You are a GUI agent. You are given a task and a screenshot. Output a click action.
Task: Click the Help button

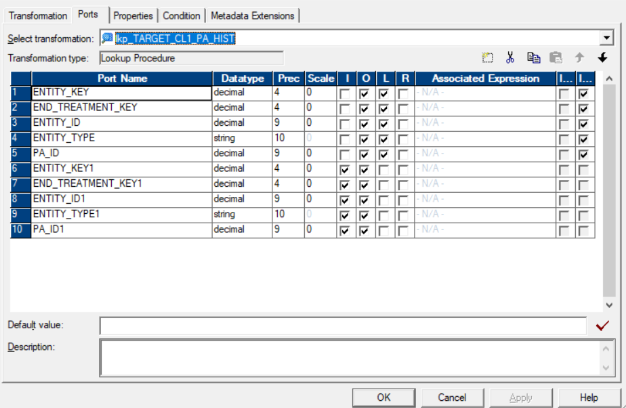(589, 398)
